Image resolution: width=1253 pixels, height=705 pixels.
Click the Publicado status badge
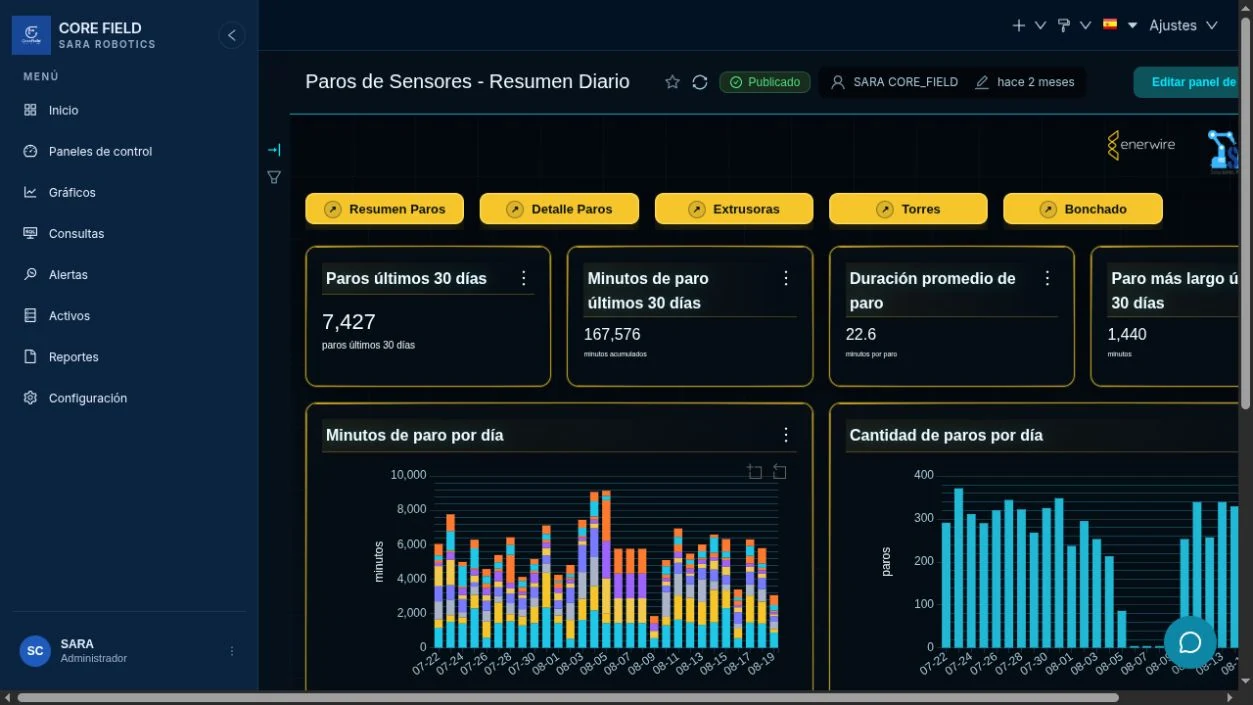pyautogui.click(x=765, y=82)
